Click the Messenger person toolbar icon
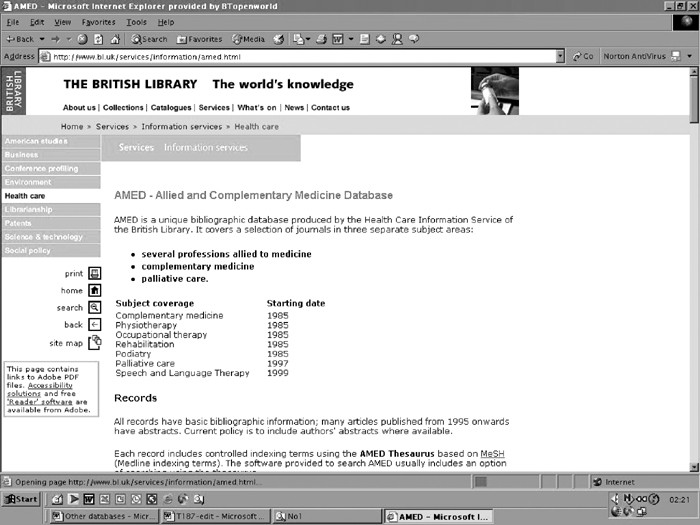The height and width of the screenshot is (525, 700). [x=397, y=39]
